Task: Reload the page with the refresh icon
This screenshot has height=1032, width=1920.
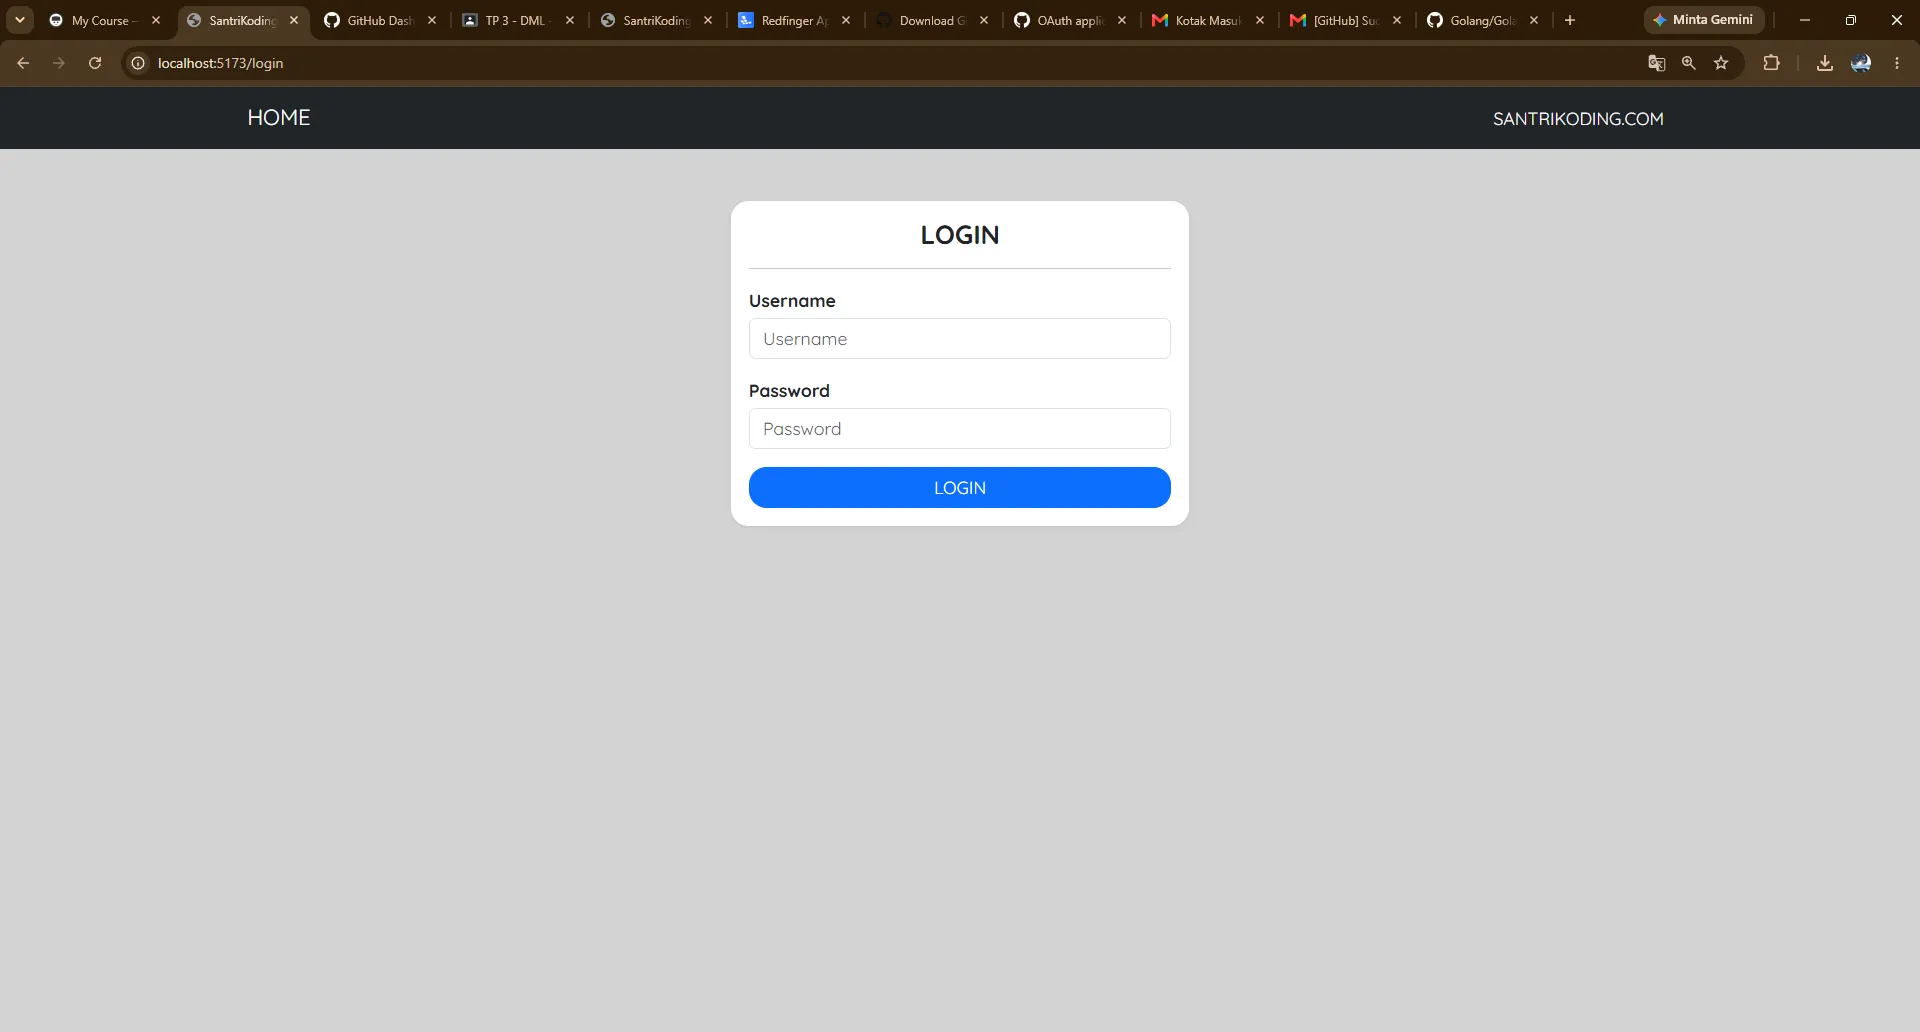Action: click(95, 63)
